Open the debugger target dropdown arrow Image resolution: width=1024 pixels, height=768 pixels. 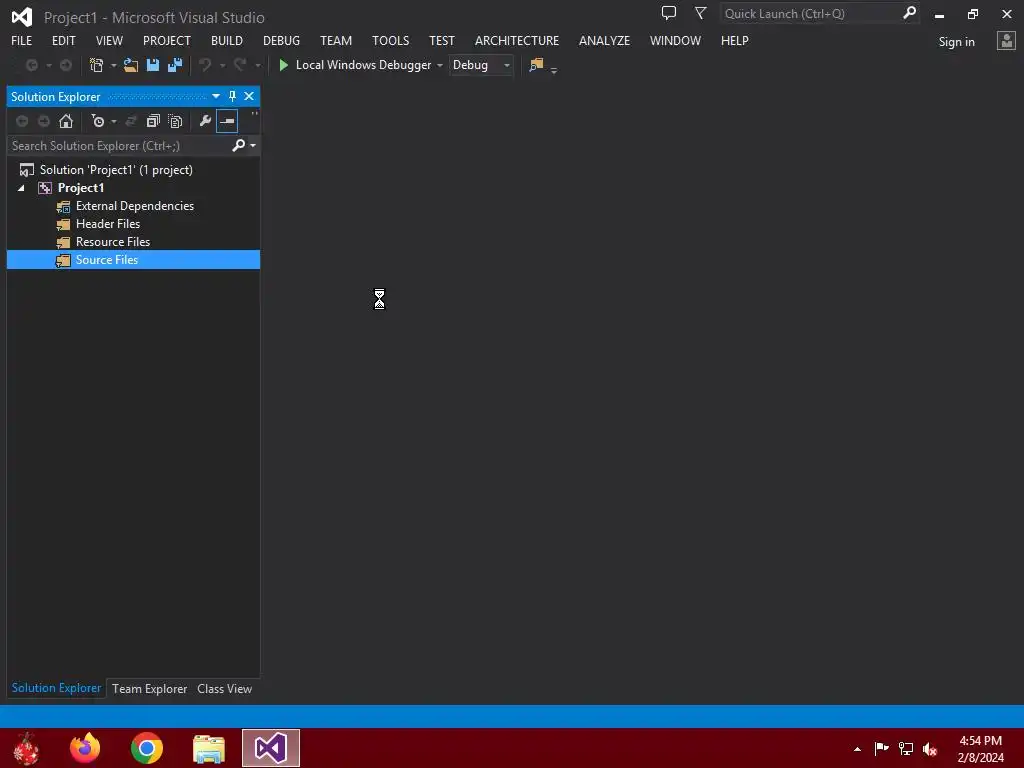[440, 65]
